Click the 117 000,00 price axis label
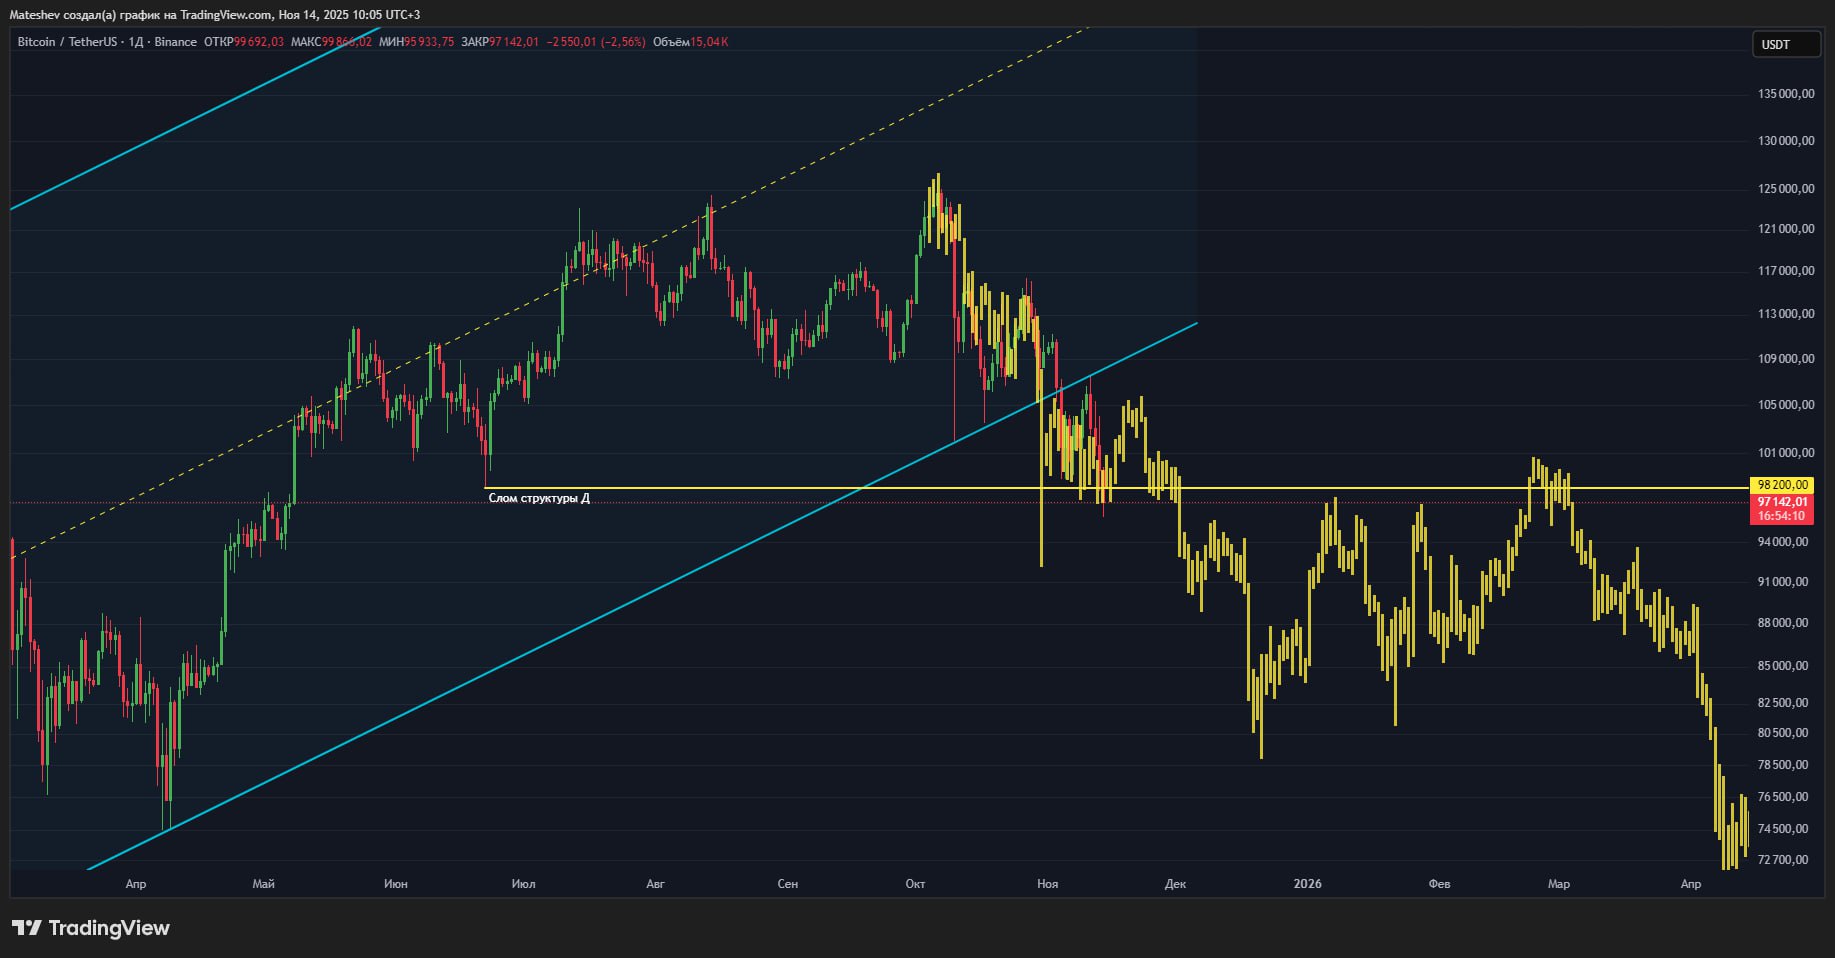This screenshot has height=958, width=1835. (x=1786, y=271)
